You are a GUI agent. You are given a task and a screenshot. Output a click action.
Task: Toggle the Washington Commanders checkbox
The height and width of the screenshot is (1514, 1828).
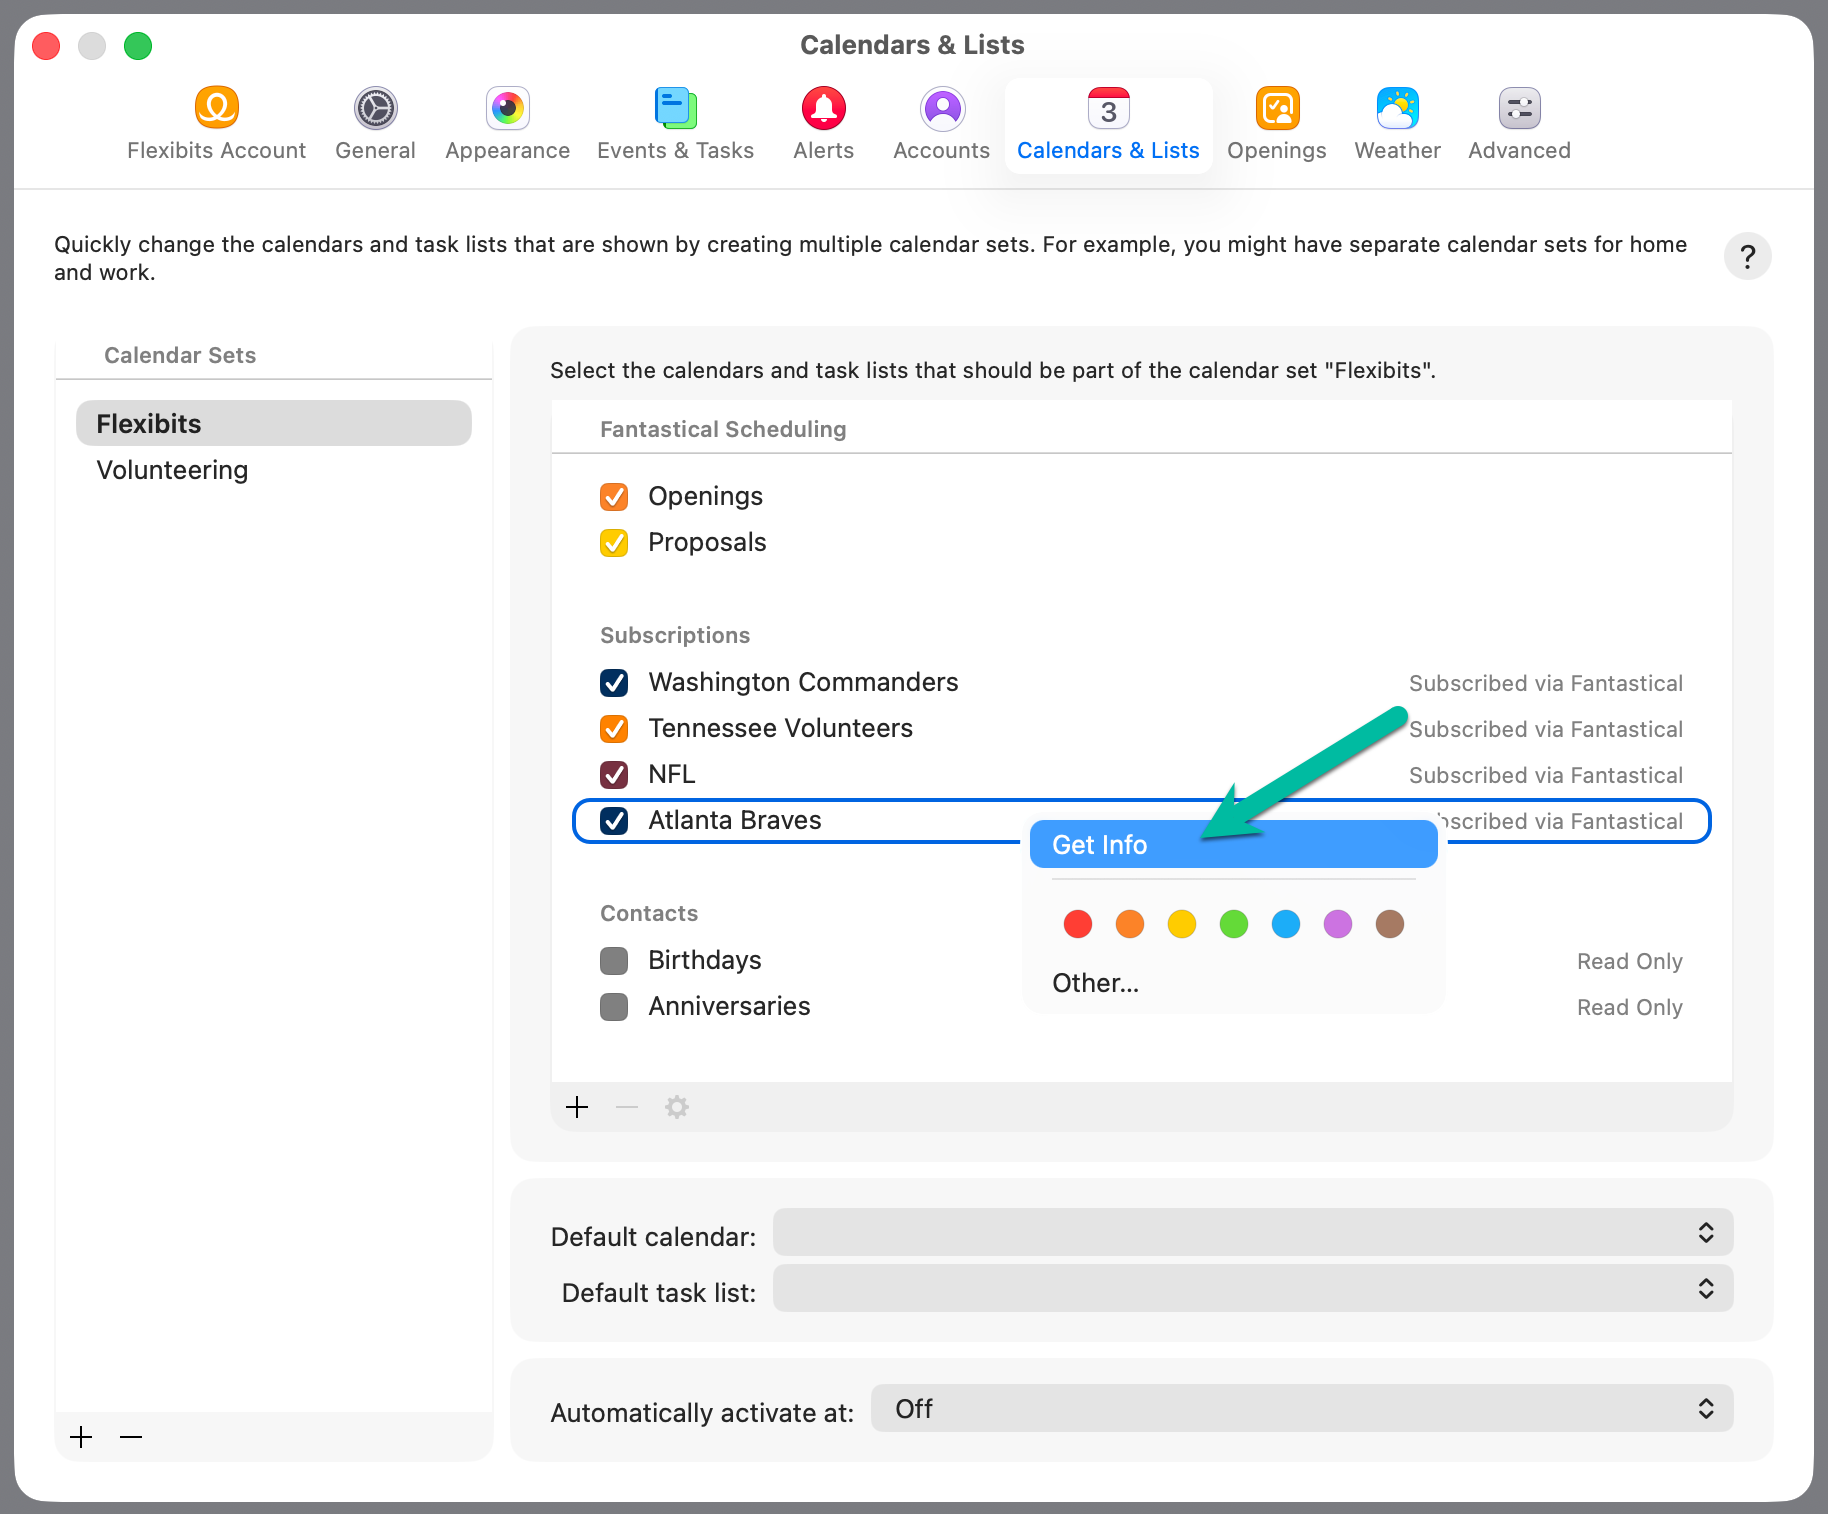tap(614, 683)
